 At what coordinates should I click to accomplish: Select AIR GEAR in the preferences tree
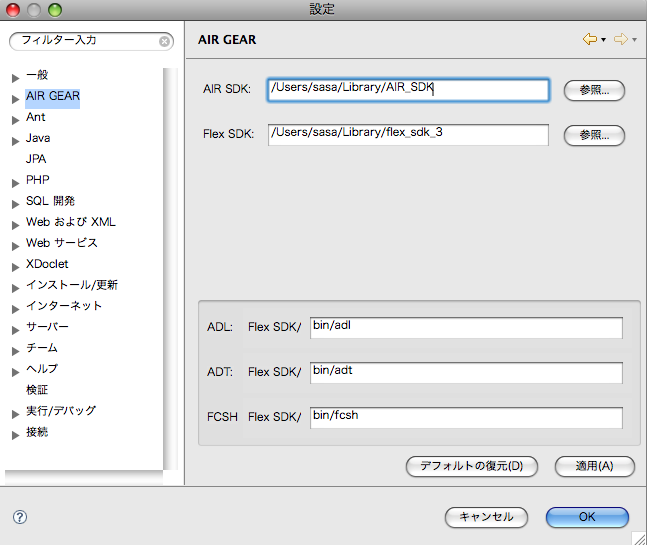[x=52, y=97]
